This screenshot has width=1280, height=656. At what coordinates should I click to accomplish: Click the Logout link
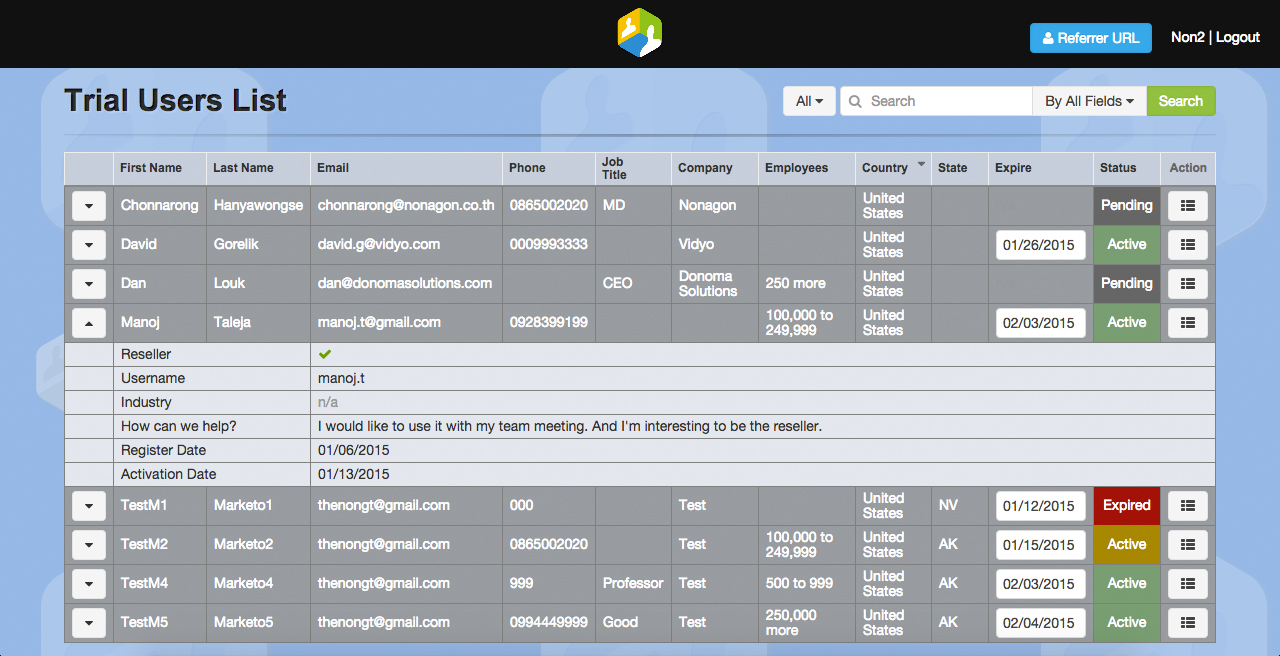(x=1238, y=37)
